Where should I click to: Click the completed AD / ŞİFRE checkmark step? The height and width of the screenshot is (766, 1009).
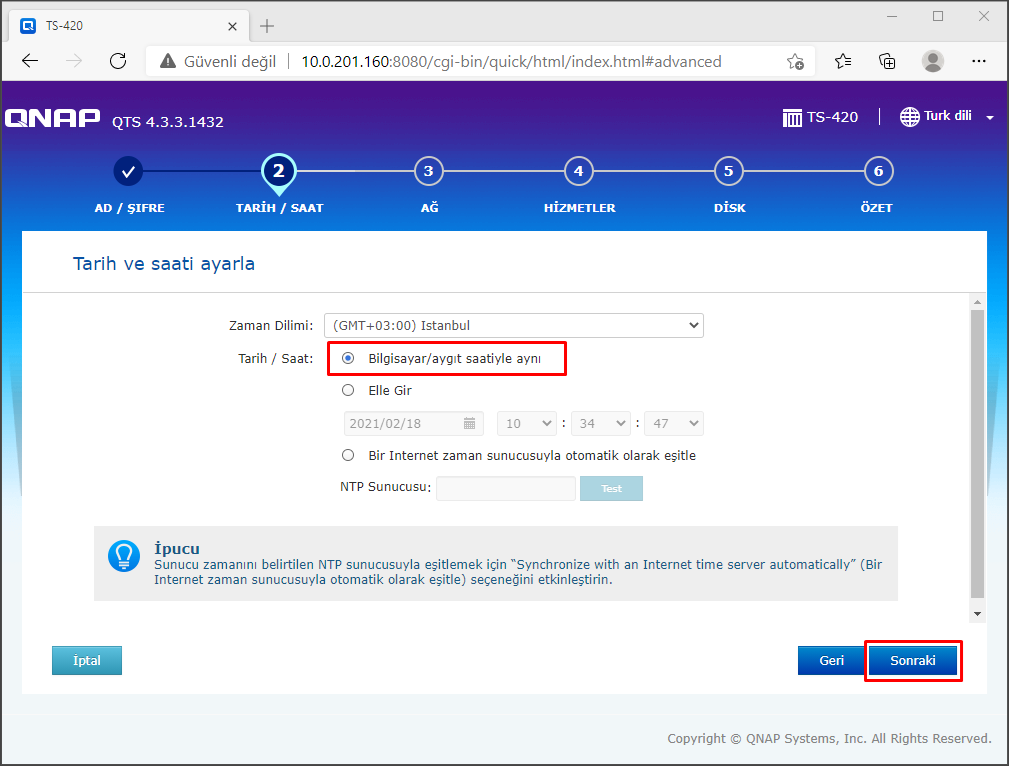128,171
